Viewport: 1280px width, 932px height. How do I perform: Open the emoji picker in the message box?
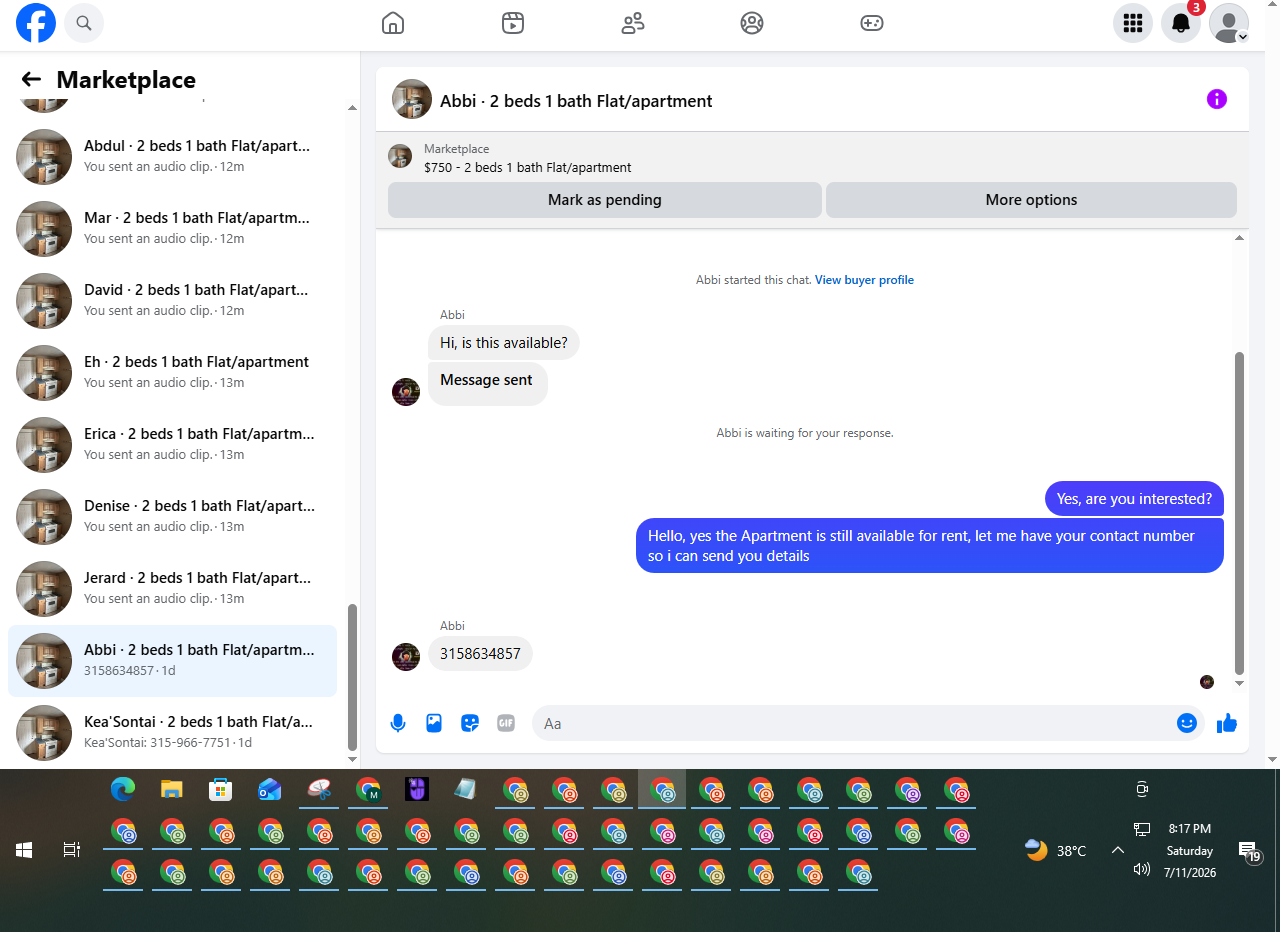[1187, 723]
